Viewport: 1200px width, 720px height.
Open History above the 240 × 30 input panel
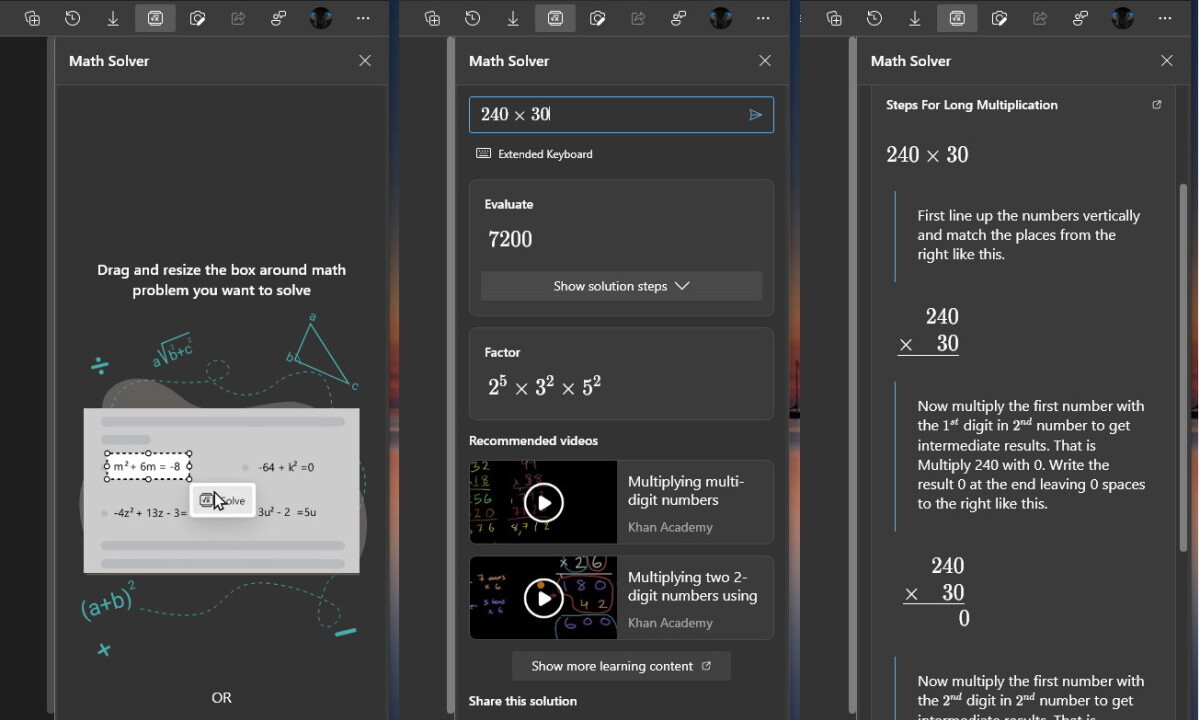click(x=473, y=18)
